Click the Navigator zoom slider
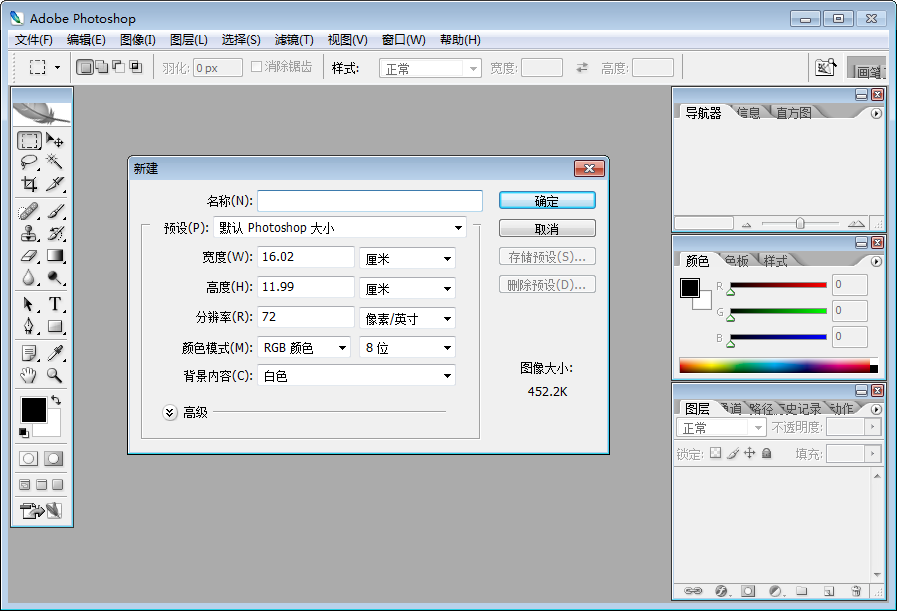Screen dimensions: 897x611 point(800,223)
